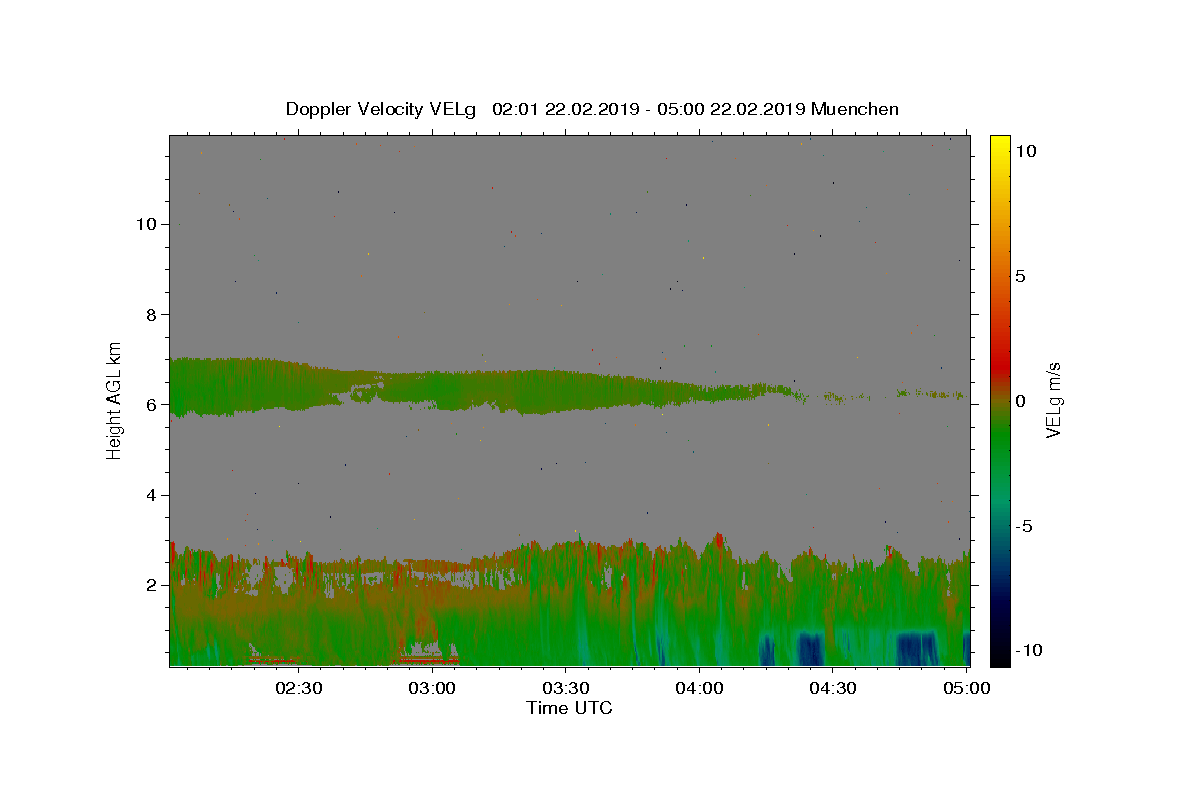Click the colorbar value -5 label

1024,526
